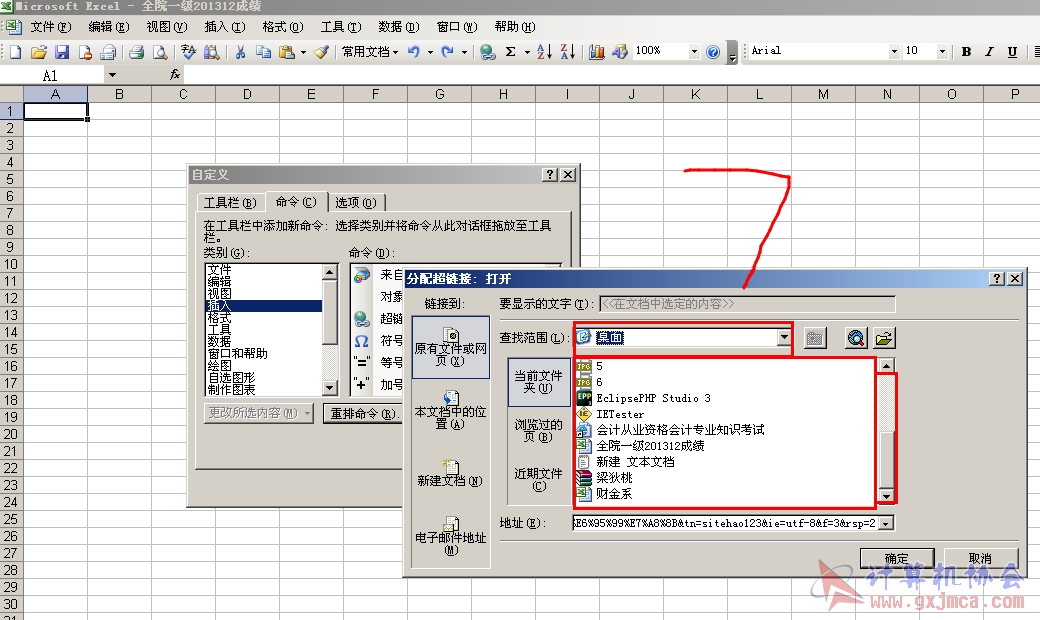Select file IETester in list
Viewport: 1040px width, 620px height.
(619, 414)
